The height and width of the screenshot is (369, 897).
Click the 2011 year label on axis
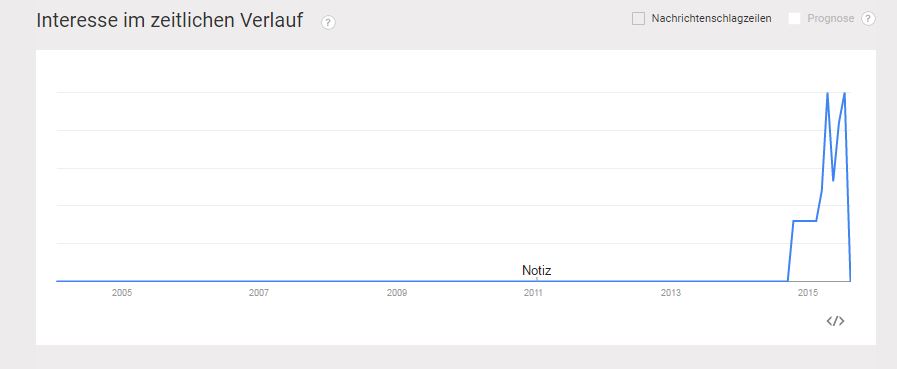(x=533, y=293)
